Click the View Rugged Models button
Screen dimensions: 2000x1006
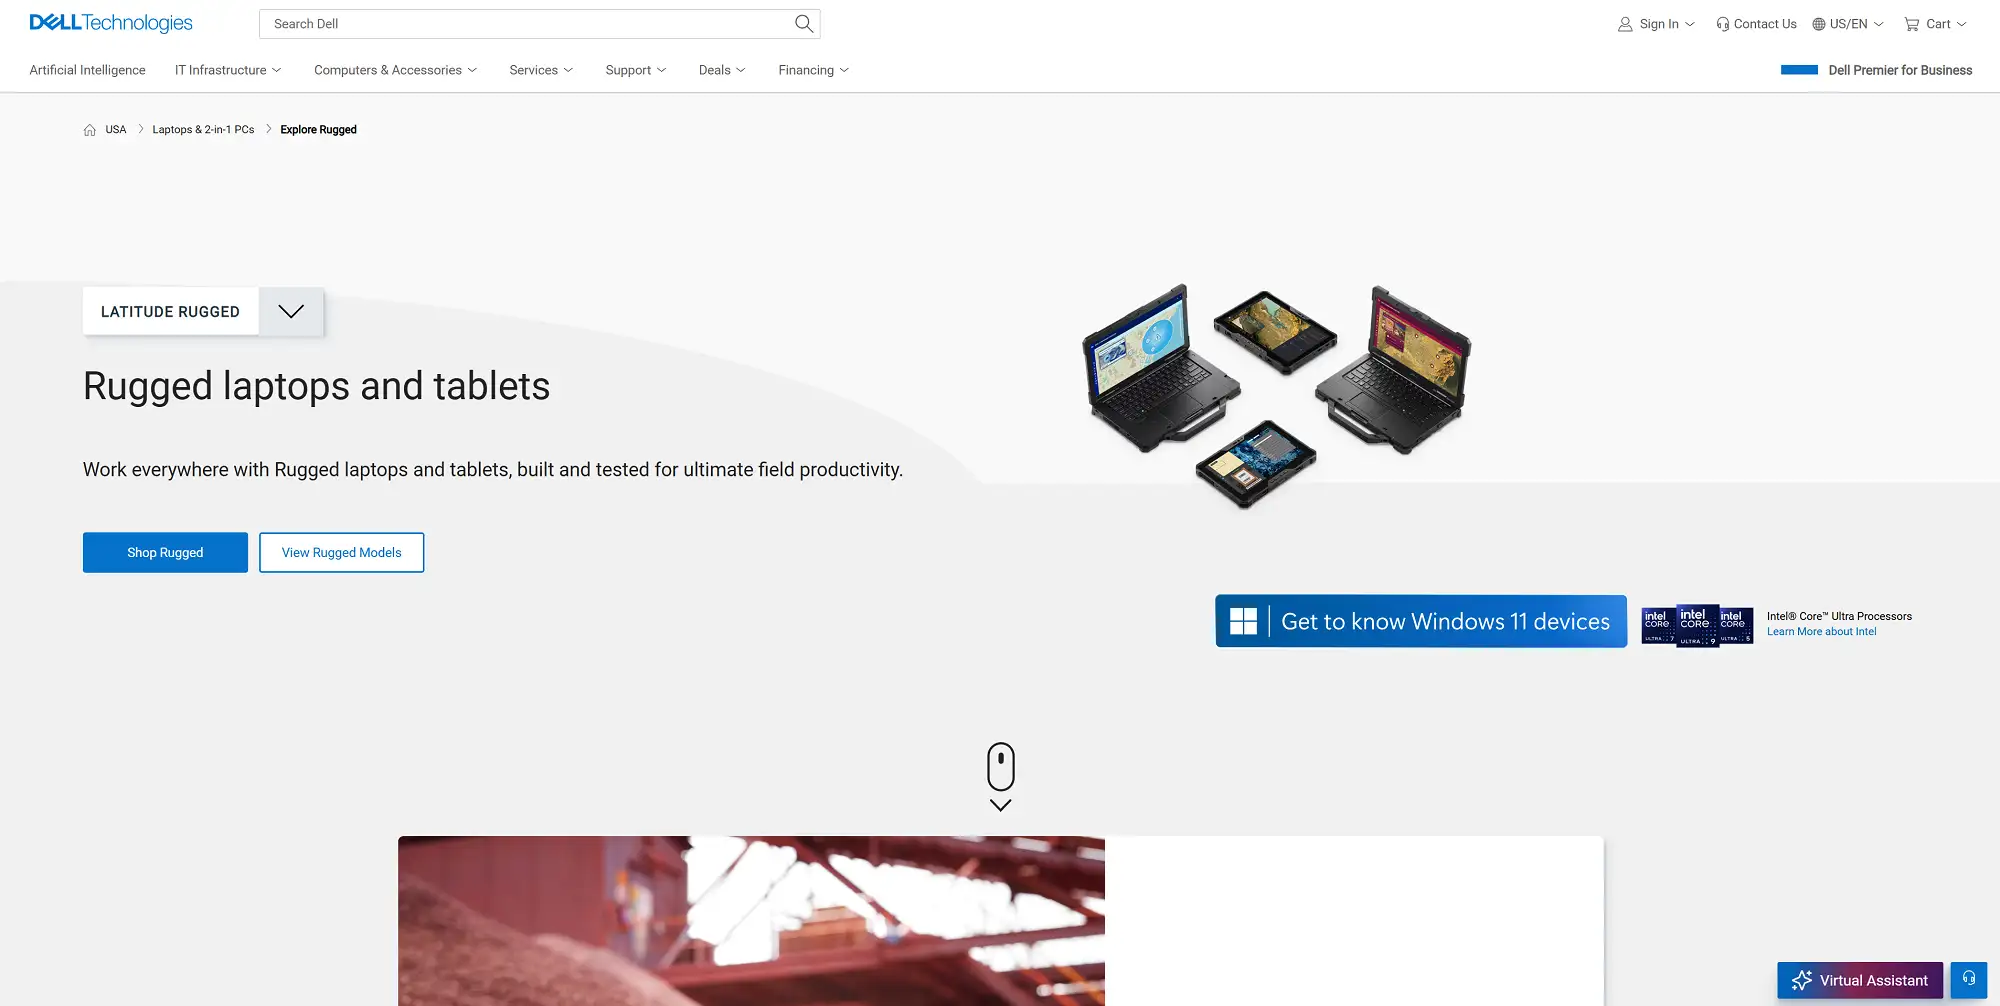(x=341, y=553)
